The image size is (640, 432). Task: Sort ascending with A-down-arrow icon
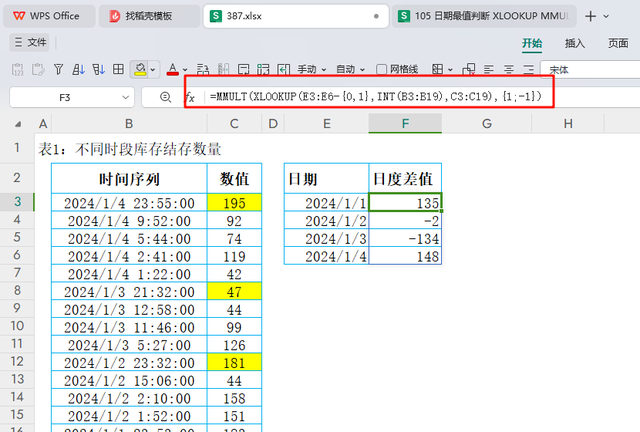[78, 69]
